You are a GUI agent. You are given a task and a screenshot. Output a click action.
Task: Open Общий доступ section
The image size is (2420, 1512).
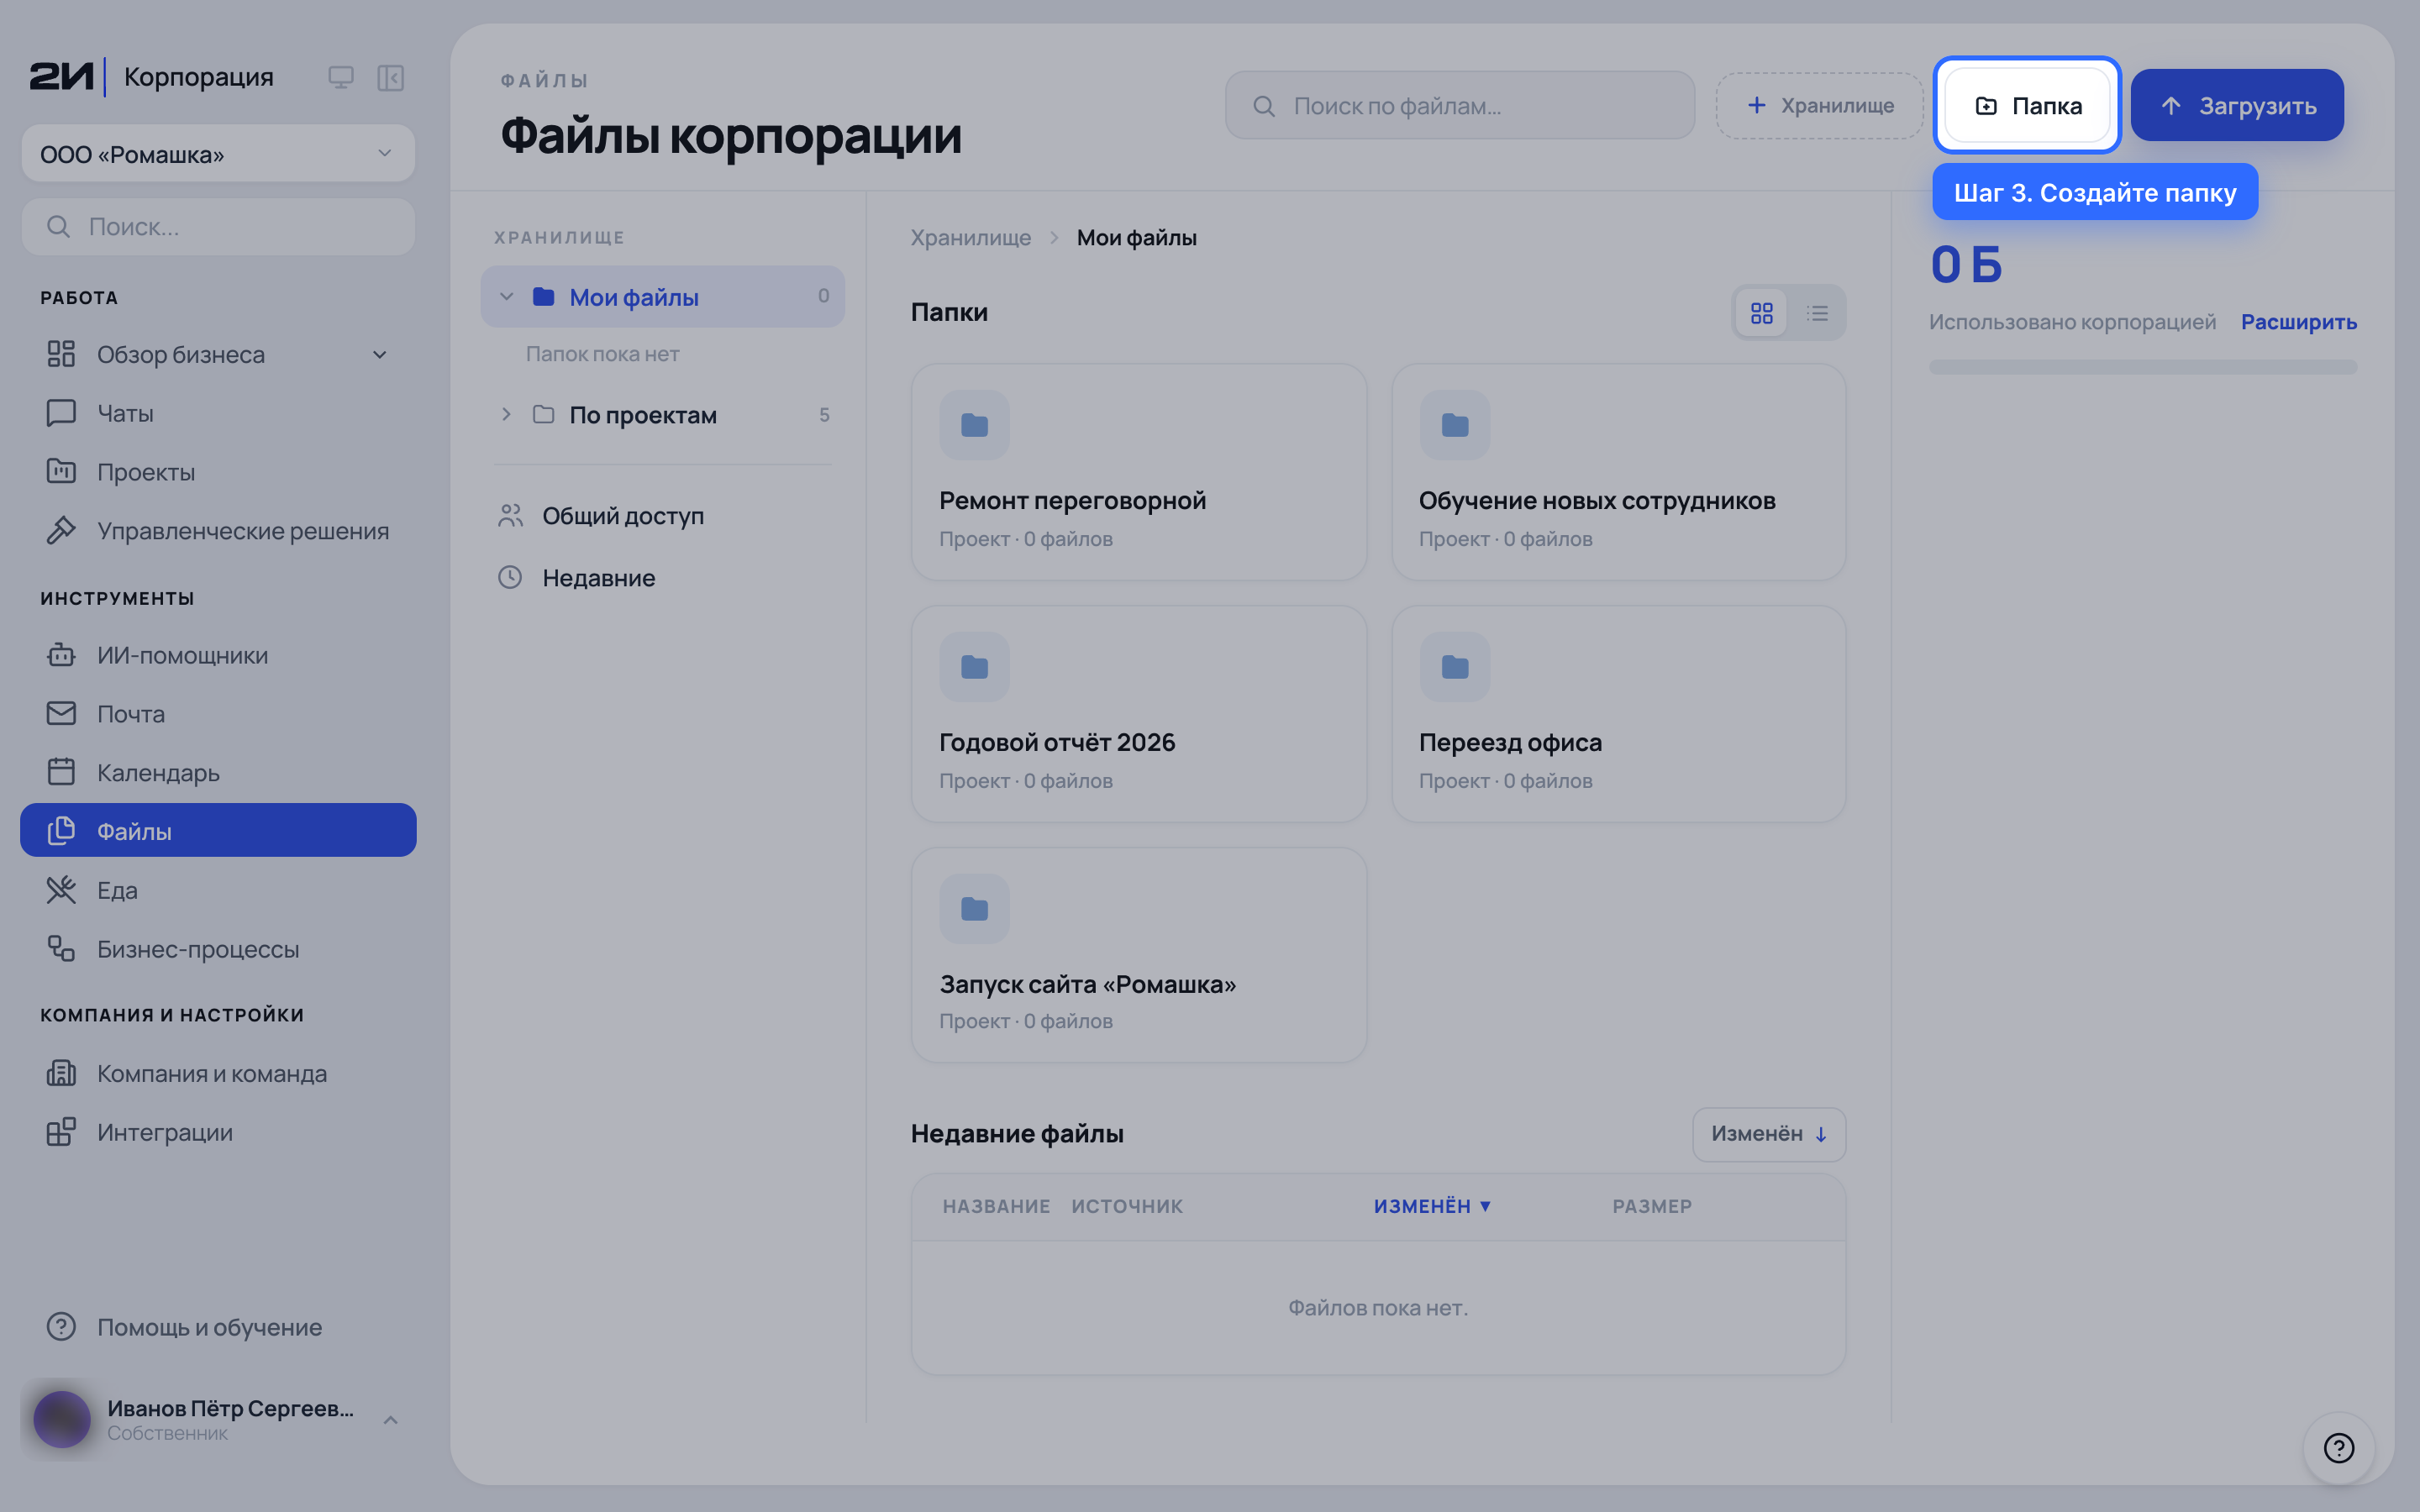click(663, 516)
